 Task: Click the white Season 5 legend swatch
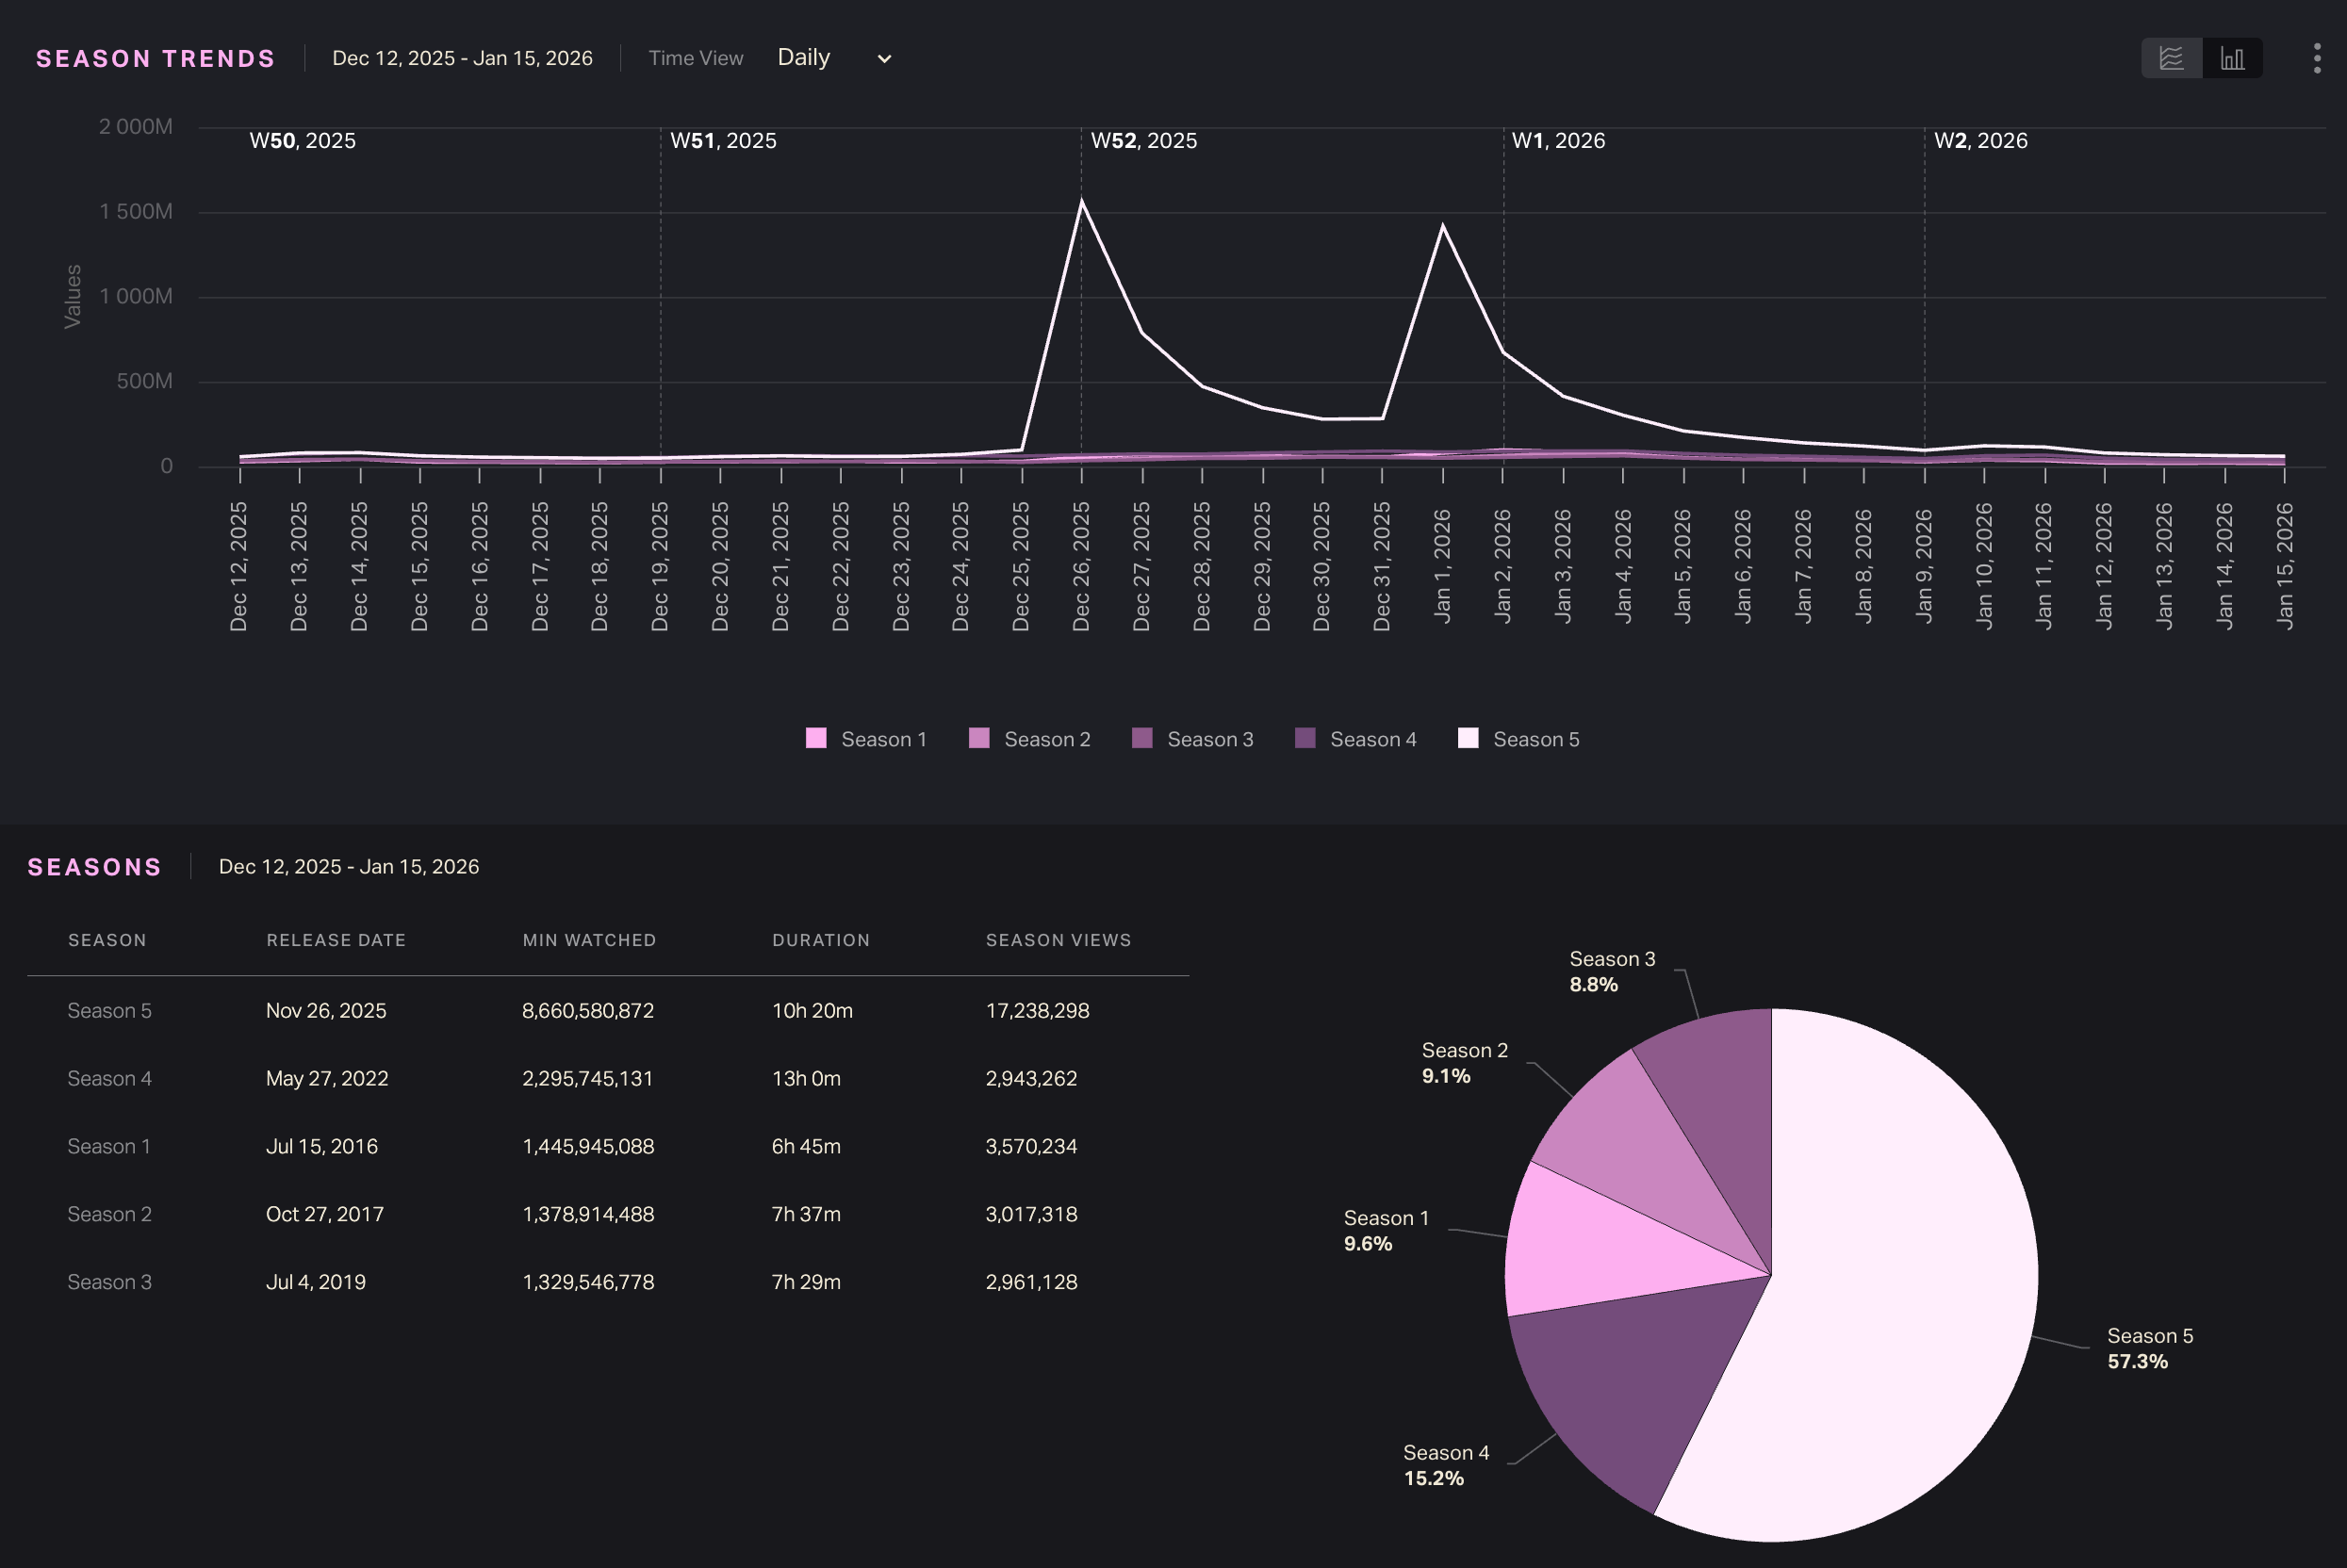coord(1468,738)
